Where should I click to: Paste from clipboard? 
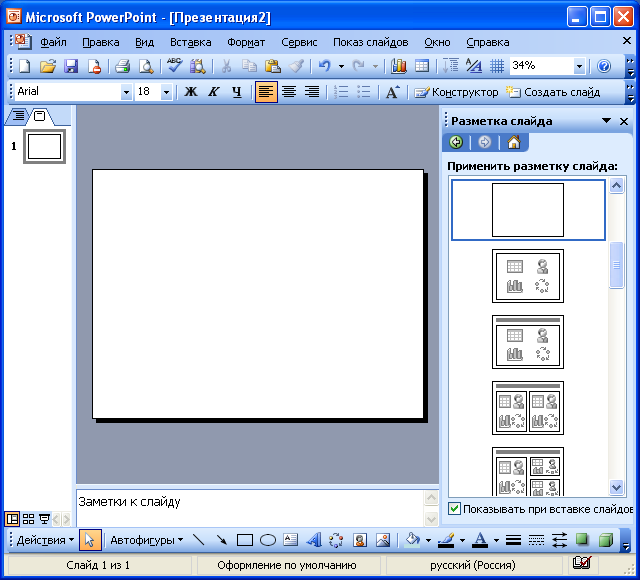point(272,66)
